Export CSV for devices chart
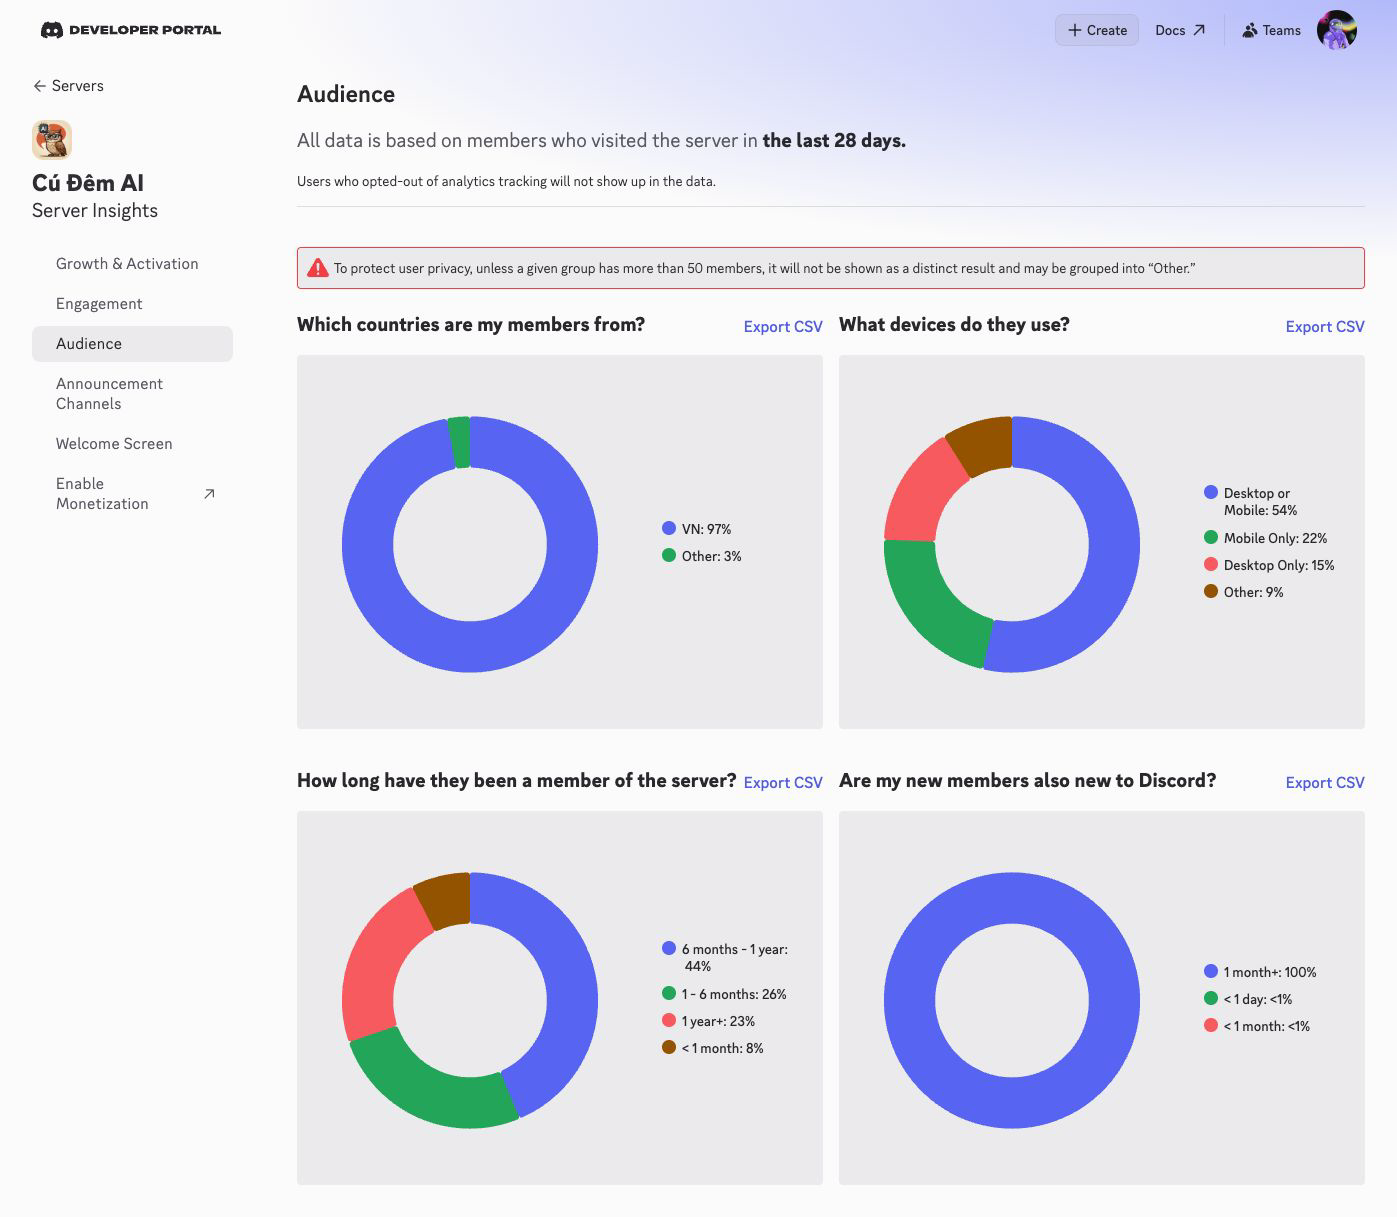The width and height of the screenshot is (1397, 1217). pyautogui.click(x=1325, y=327)
